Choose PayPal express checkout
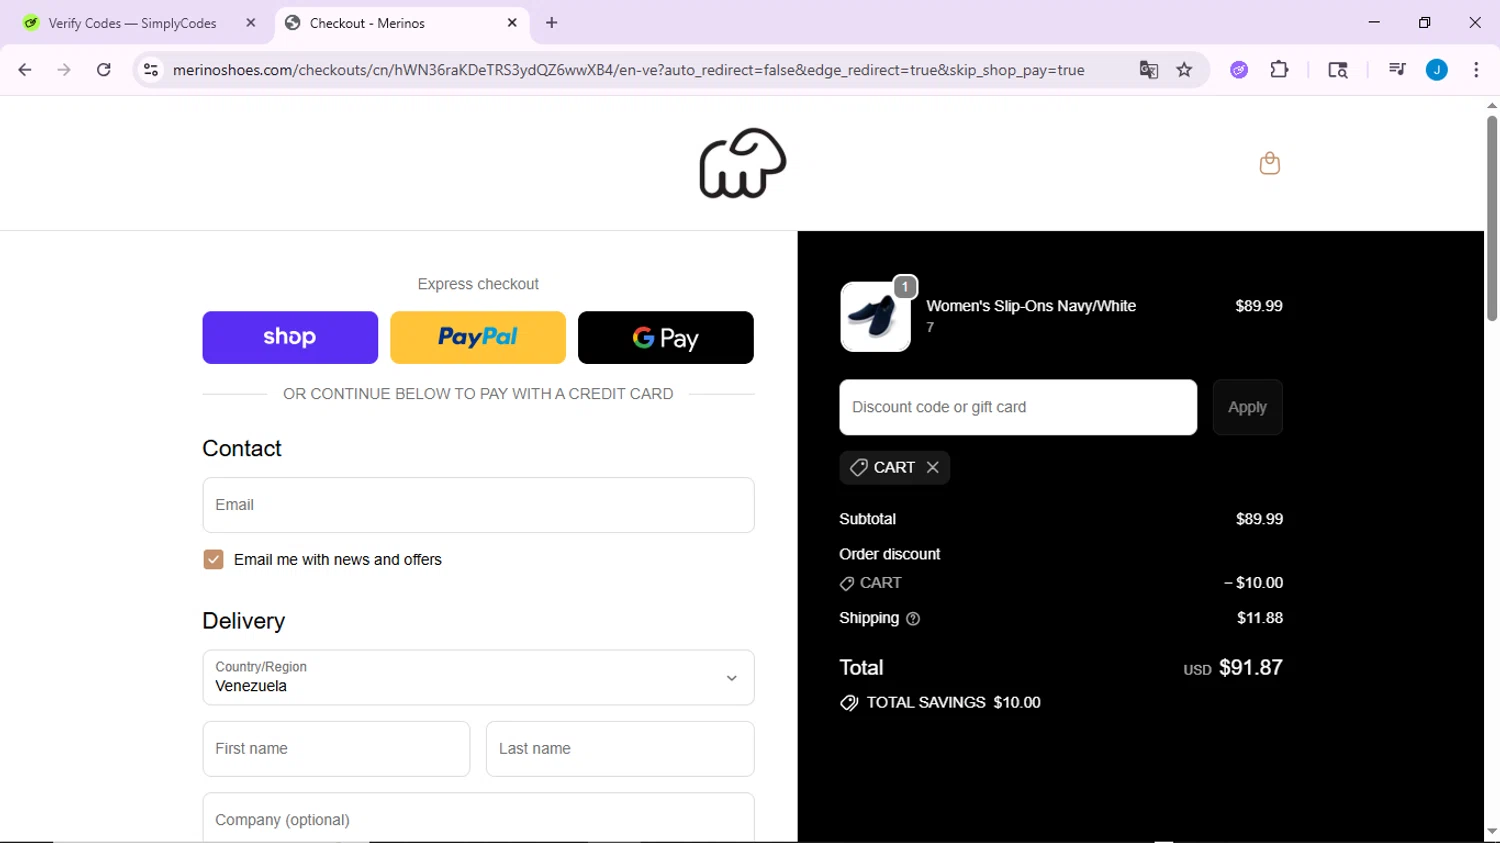 click(x=478, y=337)
